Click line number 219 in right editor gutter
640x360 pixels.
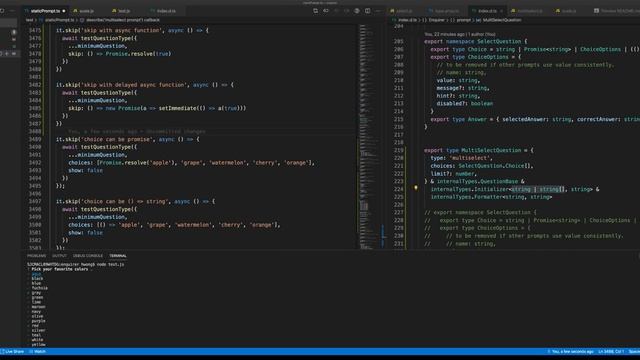(399, 150)
